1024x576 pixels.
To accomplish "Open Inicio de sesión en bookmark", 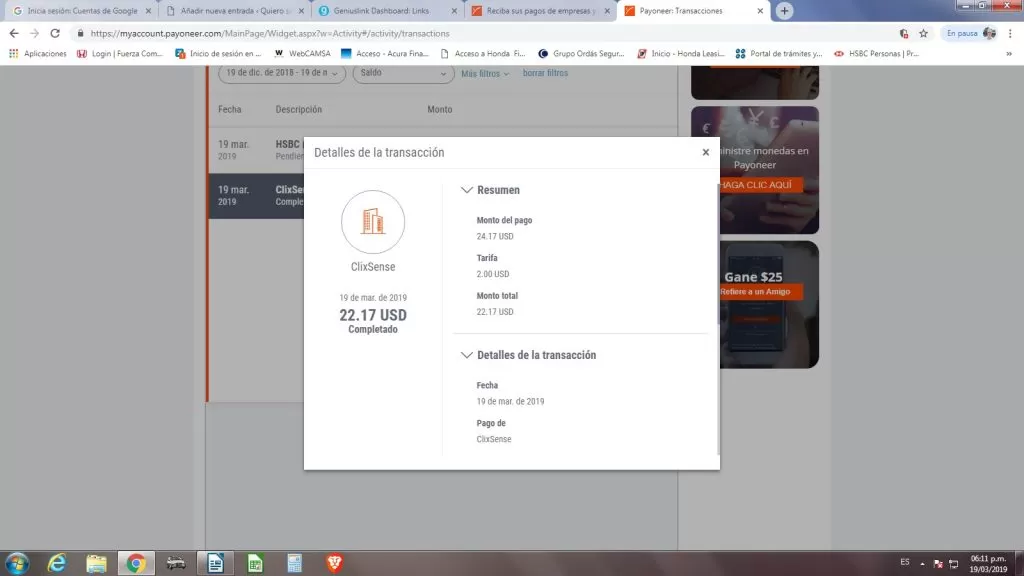I will point(217,54).
